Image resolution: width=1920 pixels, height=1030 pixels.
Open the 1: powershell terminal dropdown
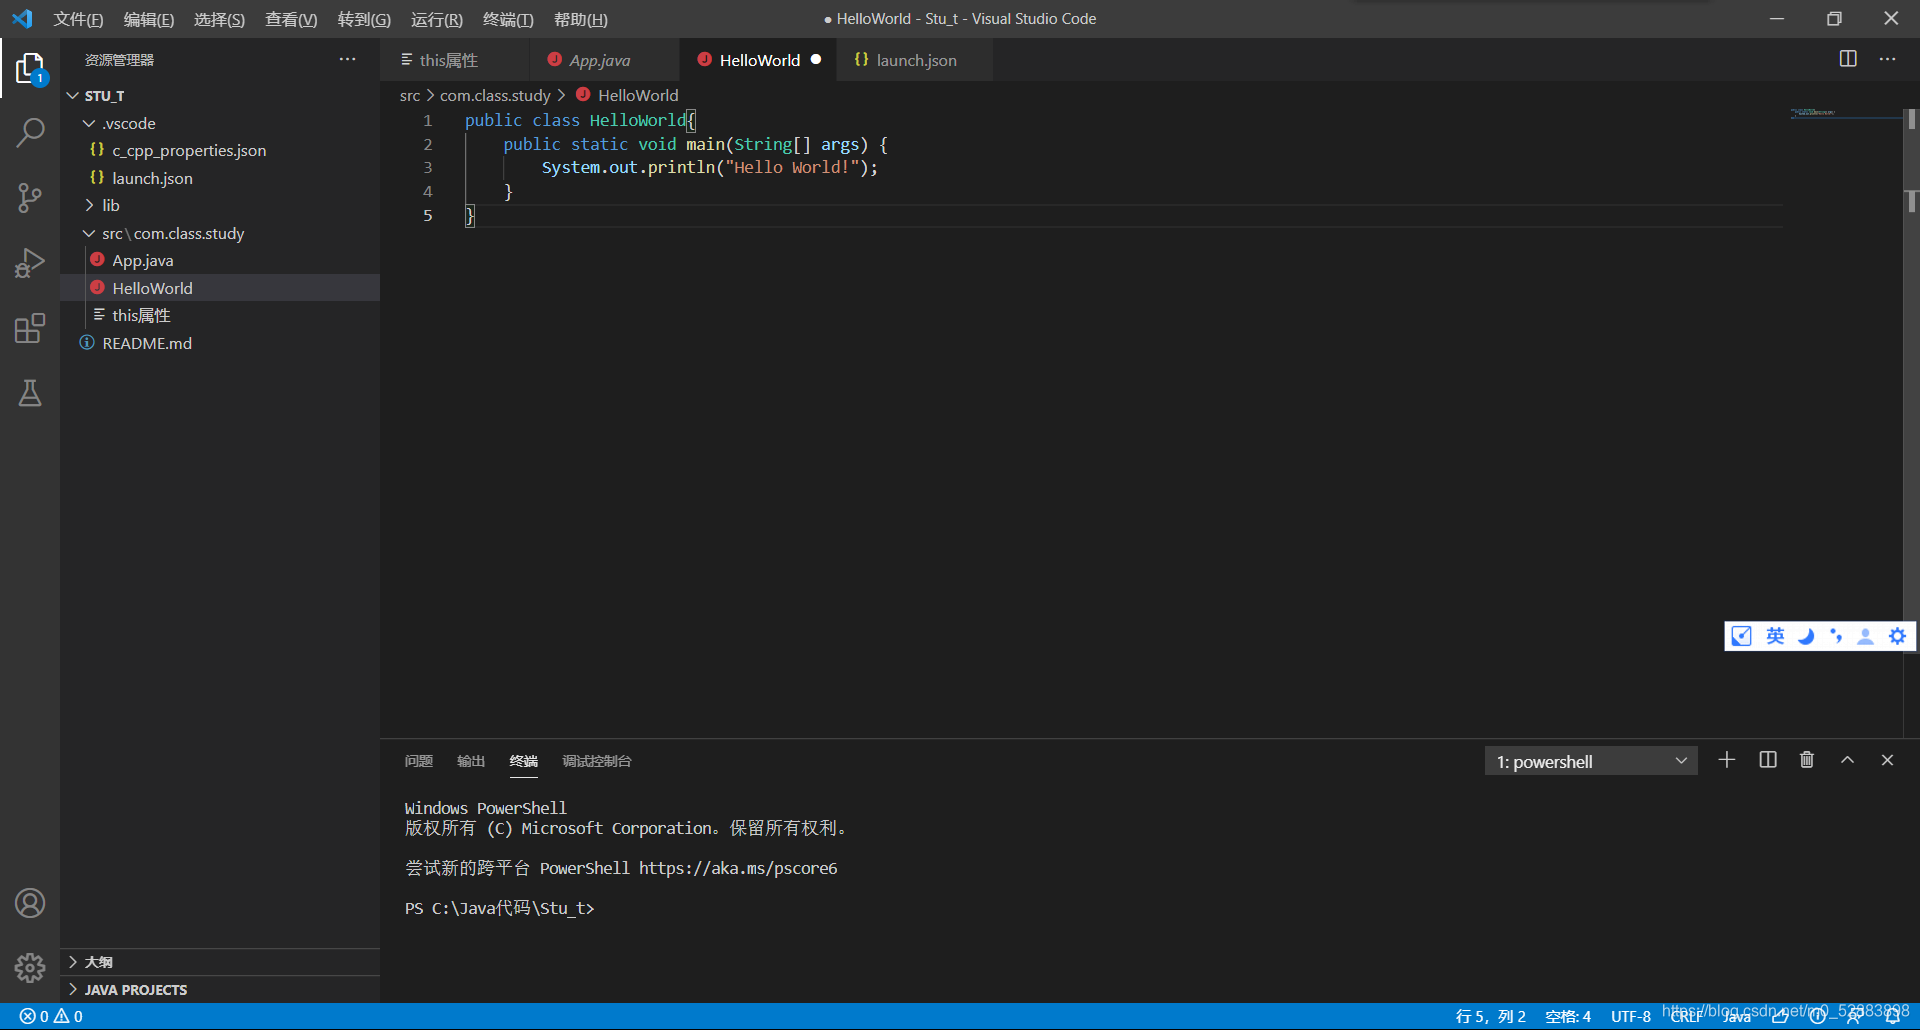(x=1591, y=761)
